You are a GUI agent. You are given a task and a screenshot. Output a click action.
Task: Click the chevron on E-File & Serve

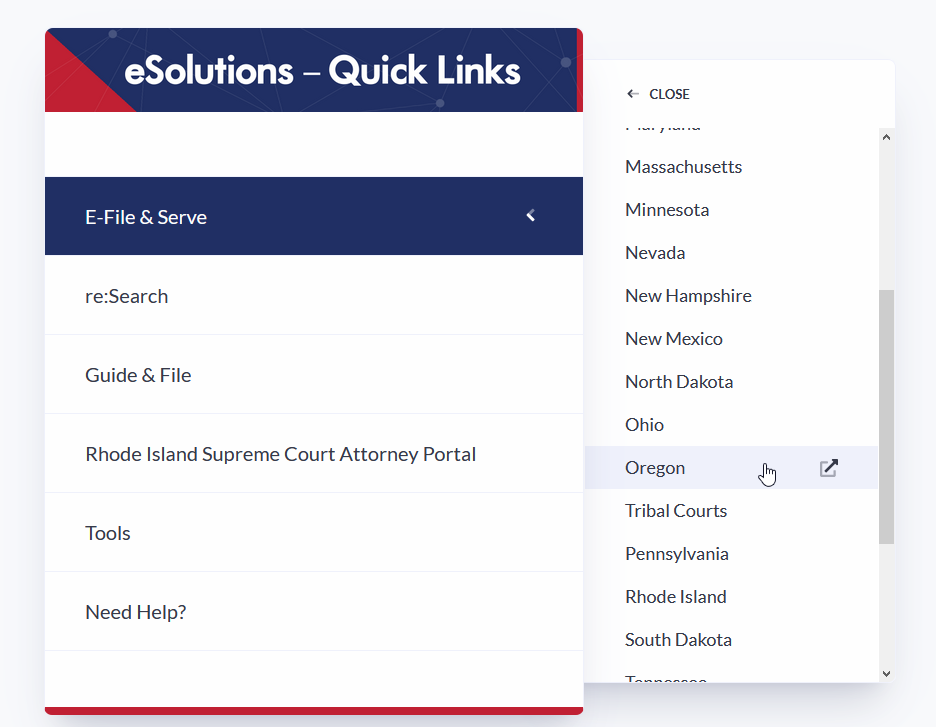pyautogui.click(x=530, y=215)
